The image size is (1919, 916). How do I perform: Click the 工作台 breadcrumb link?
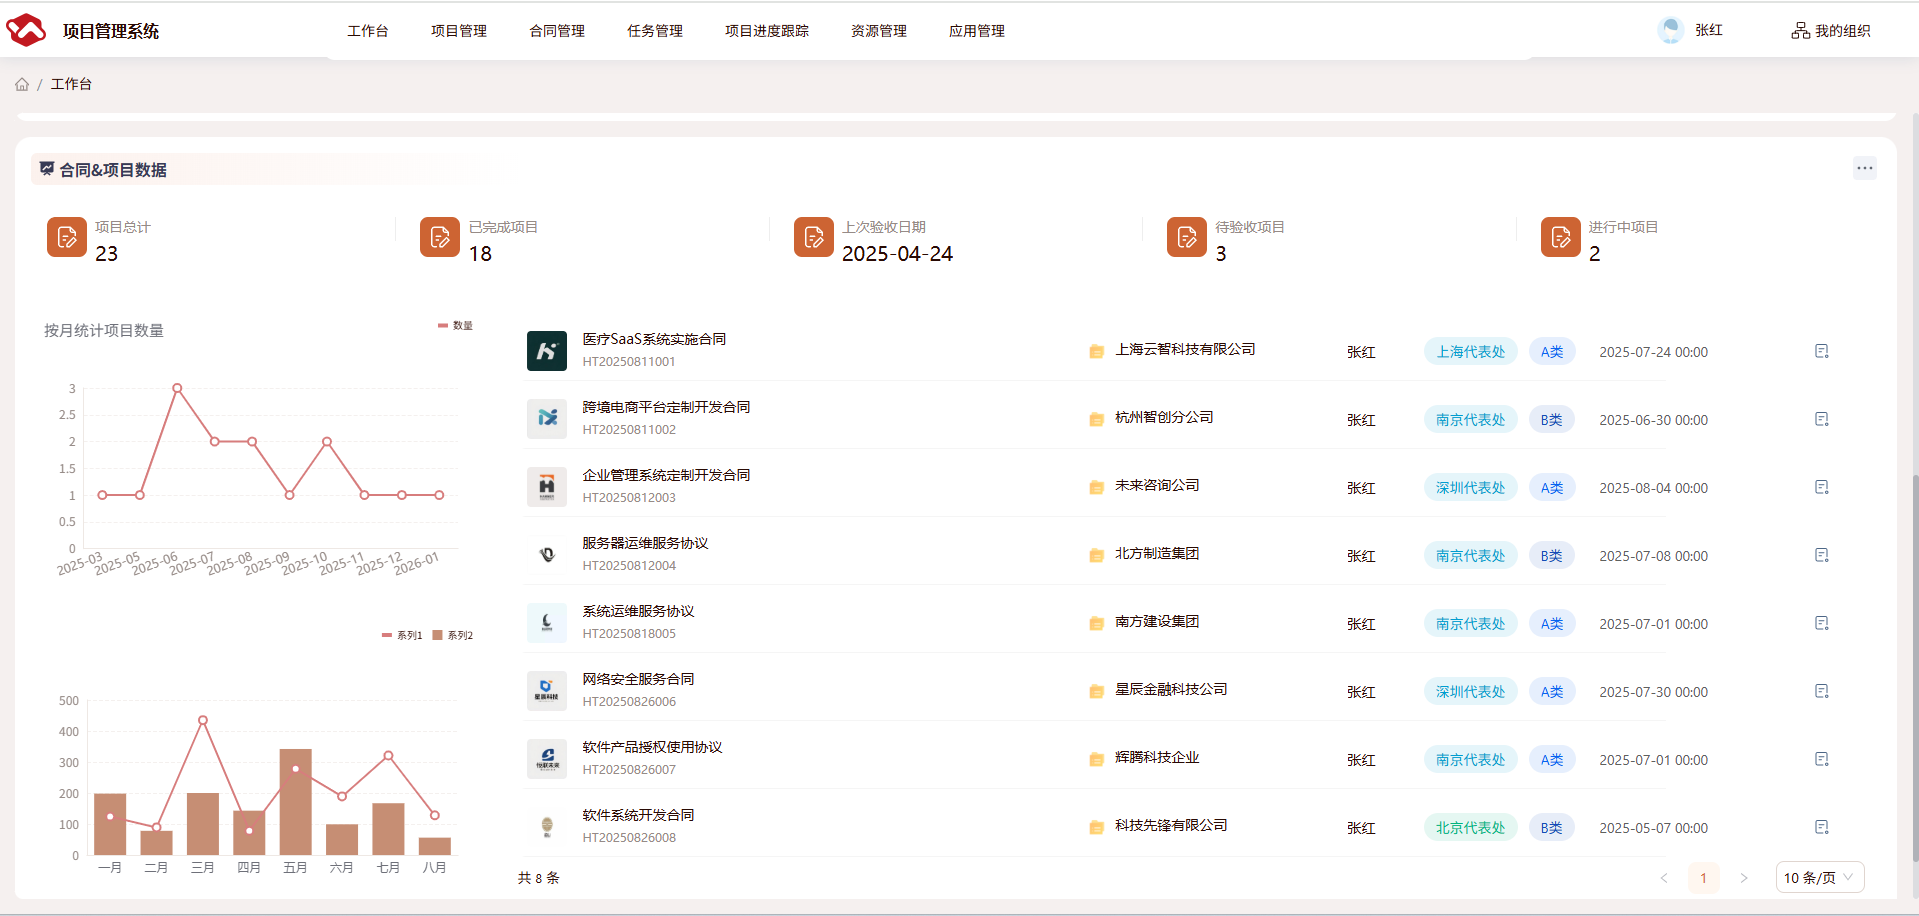tap(71, 84)
